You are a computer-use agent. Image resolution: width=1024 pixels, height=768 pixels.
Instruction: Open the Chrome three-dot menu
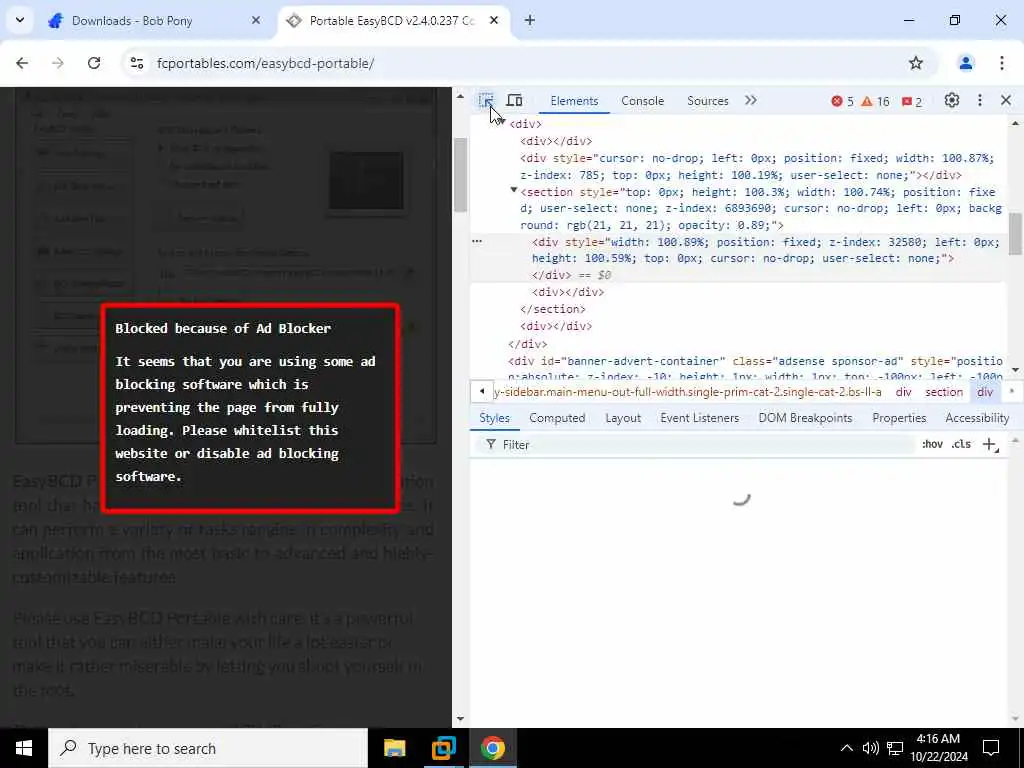[1001, 63]
